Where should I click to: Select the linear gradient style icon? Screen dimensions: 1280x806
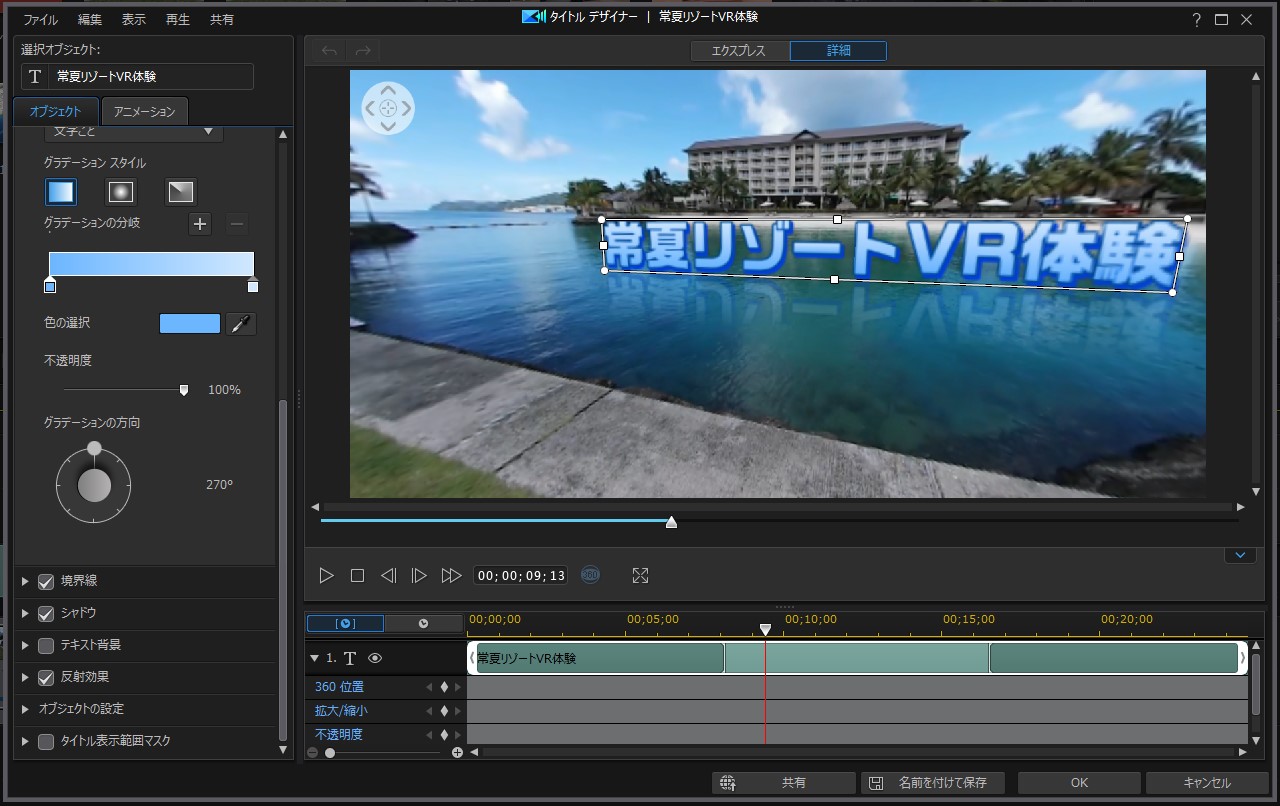pos(61,191)
